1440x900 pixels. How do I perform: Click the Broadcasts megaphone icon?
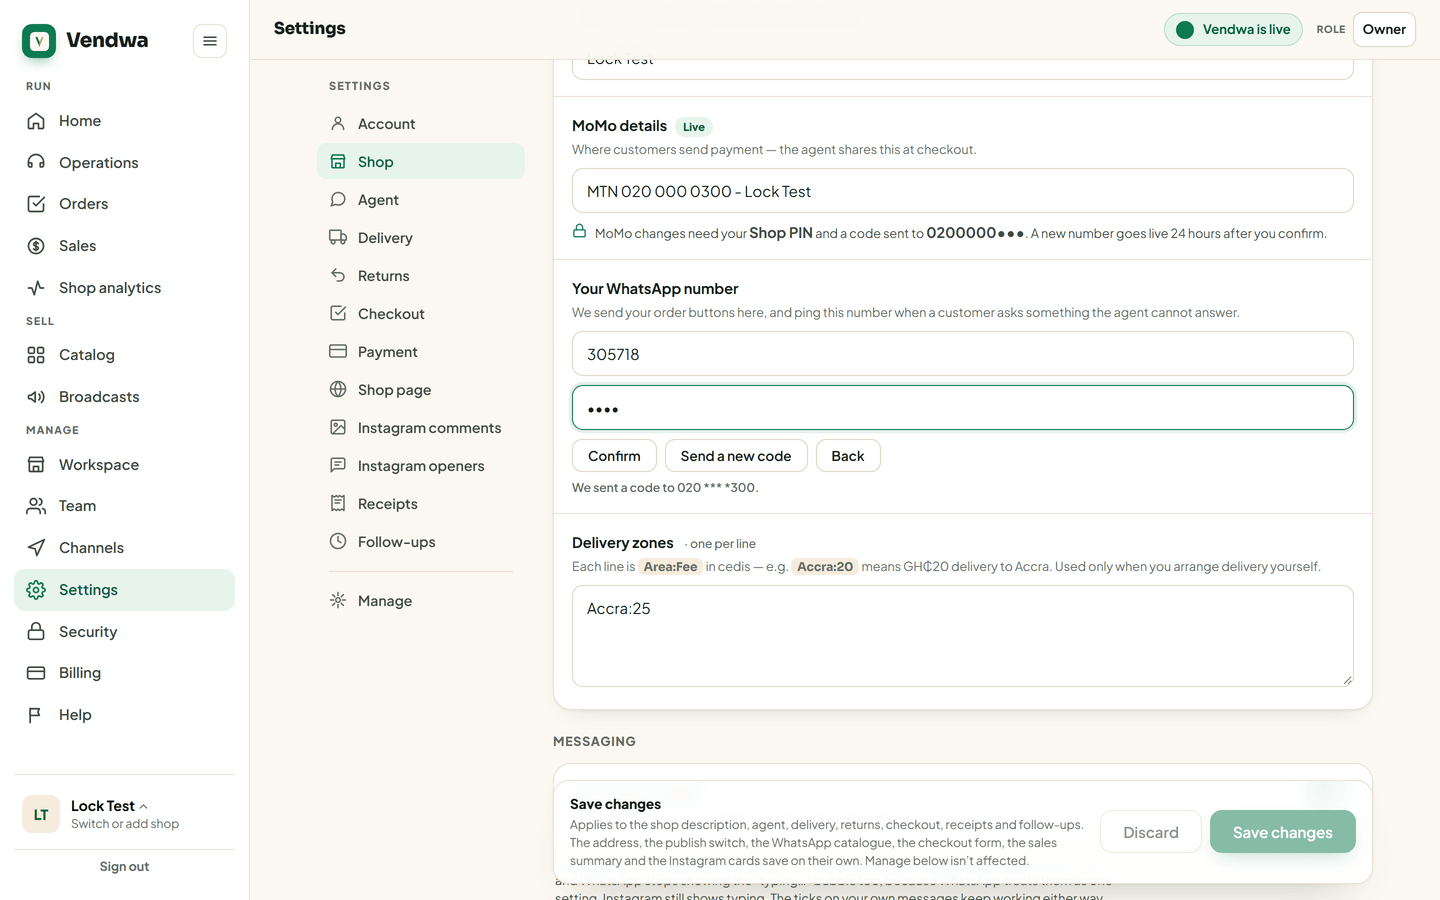pos(36,397)
